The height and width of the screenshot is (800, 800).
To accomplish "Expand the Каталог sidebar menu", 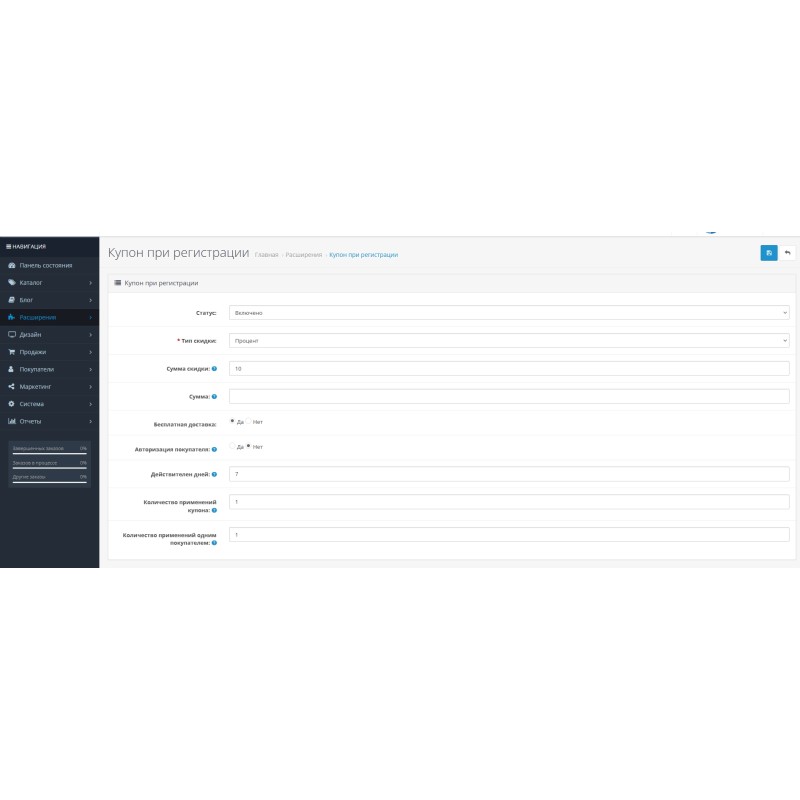I will [49, 283].
